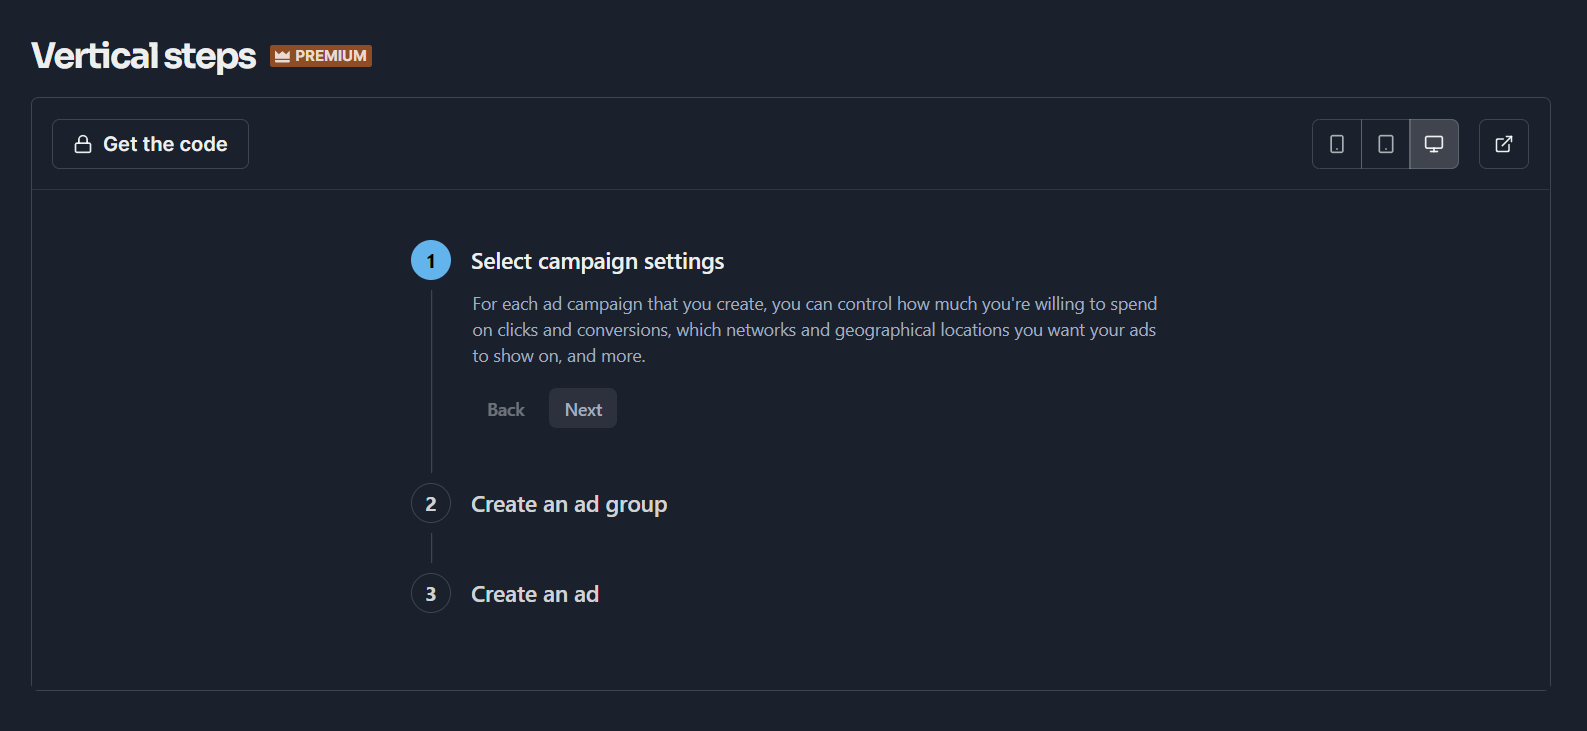The image size is (1587, 731).
Task: Click the Vertical steps heading
Action: 144,56
